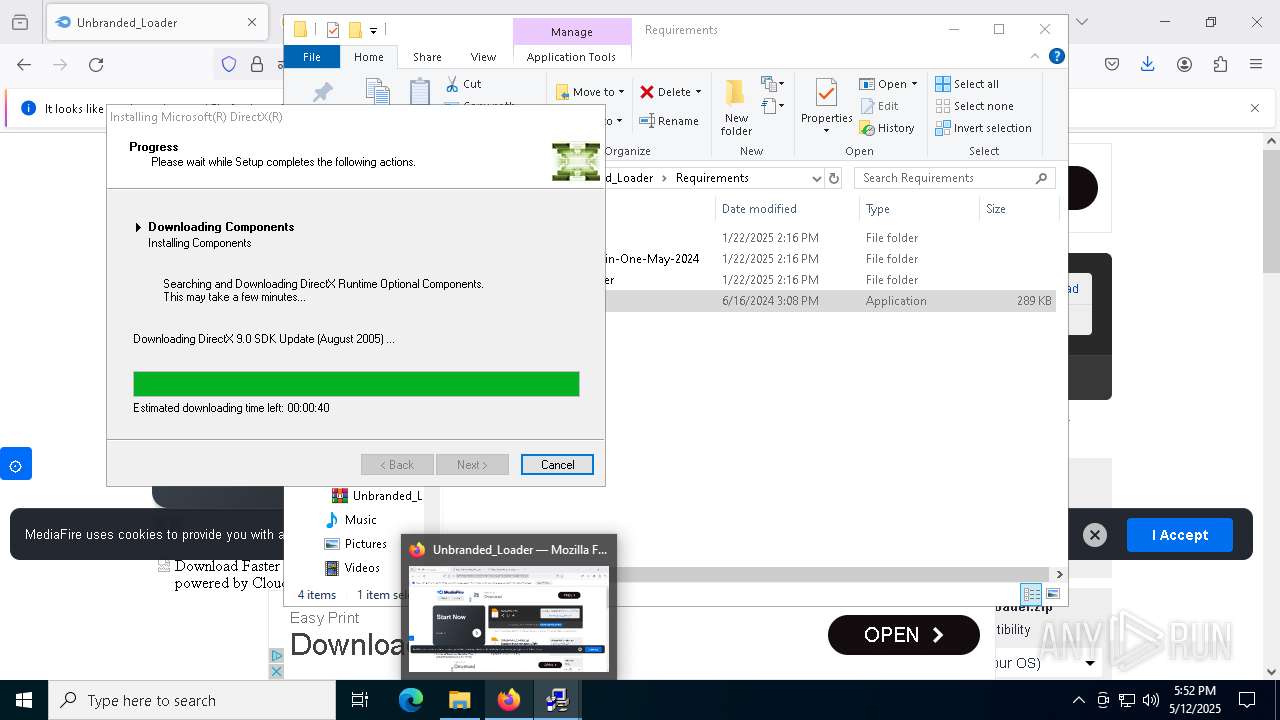Open Firefox downloads panel icon
Screen dimensions: 1280x720
(x=1148, y=65)
